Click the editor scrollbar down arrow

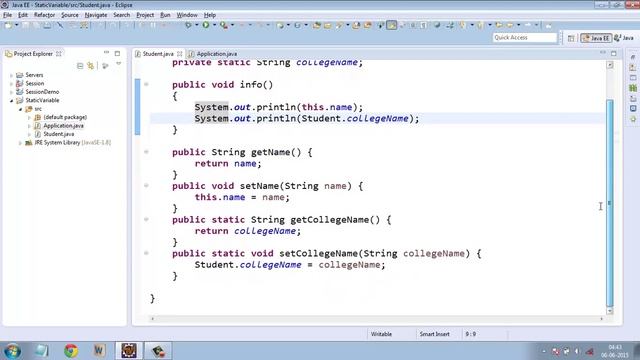[x=610, y=311]
